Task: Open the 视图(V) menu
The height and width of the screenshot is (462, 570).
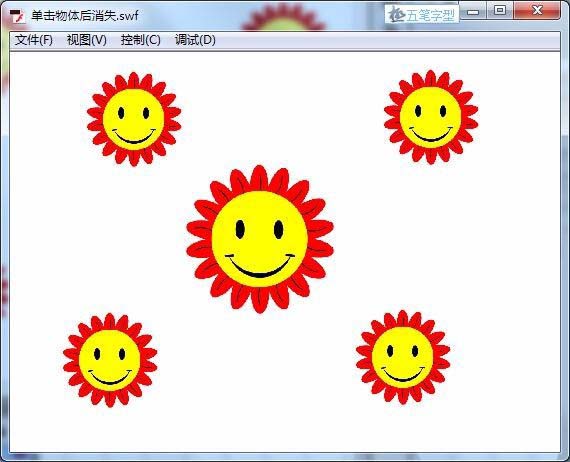Action: (x=87, y=40)
